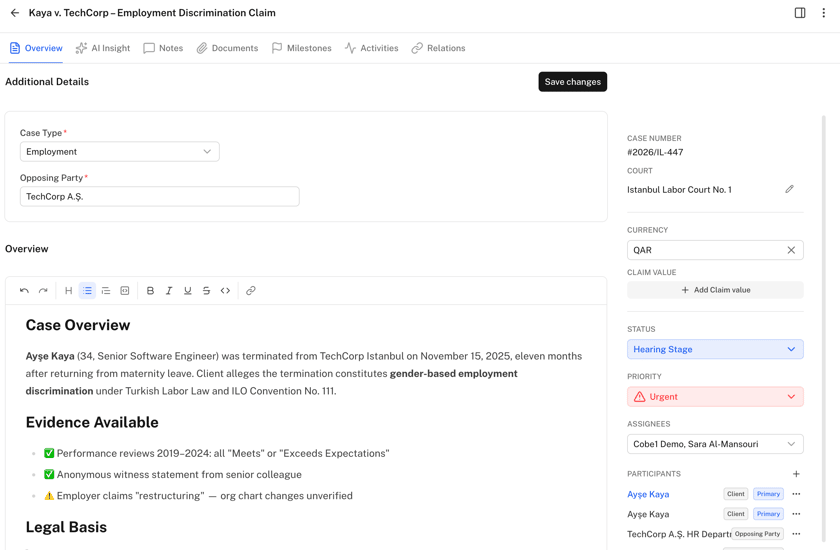840x550 pixels.
Task: Open options for TechCorp A.Ş. HR participant
Action: (x=797, y=534)
